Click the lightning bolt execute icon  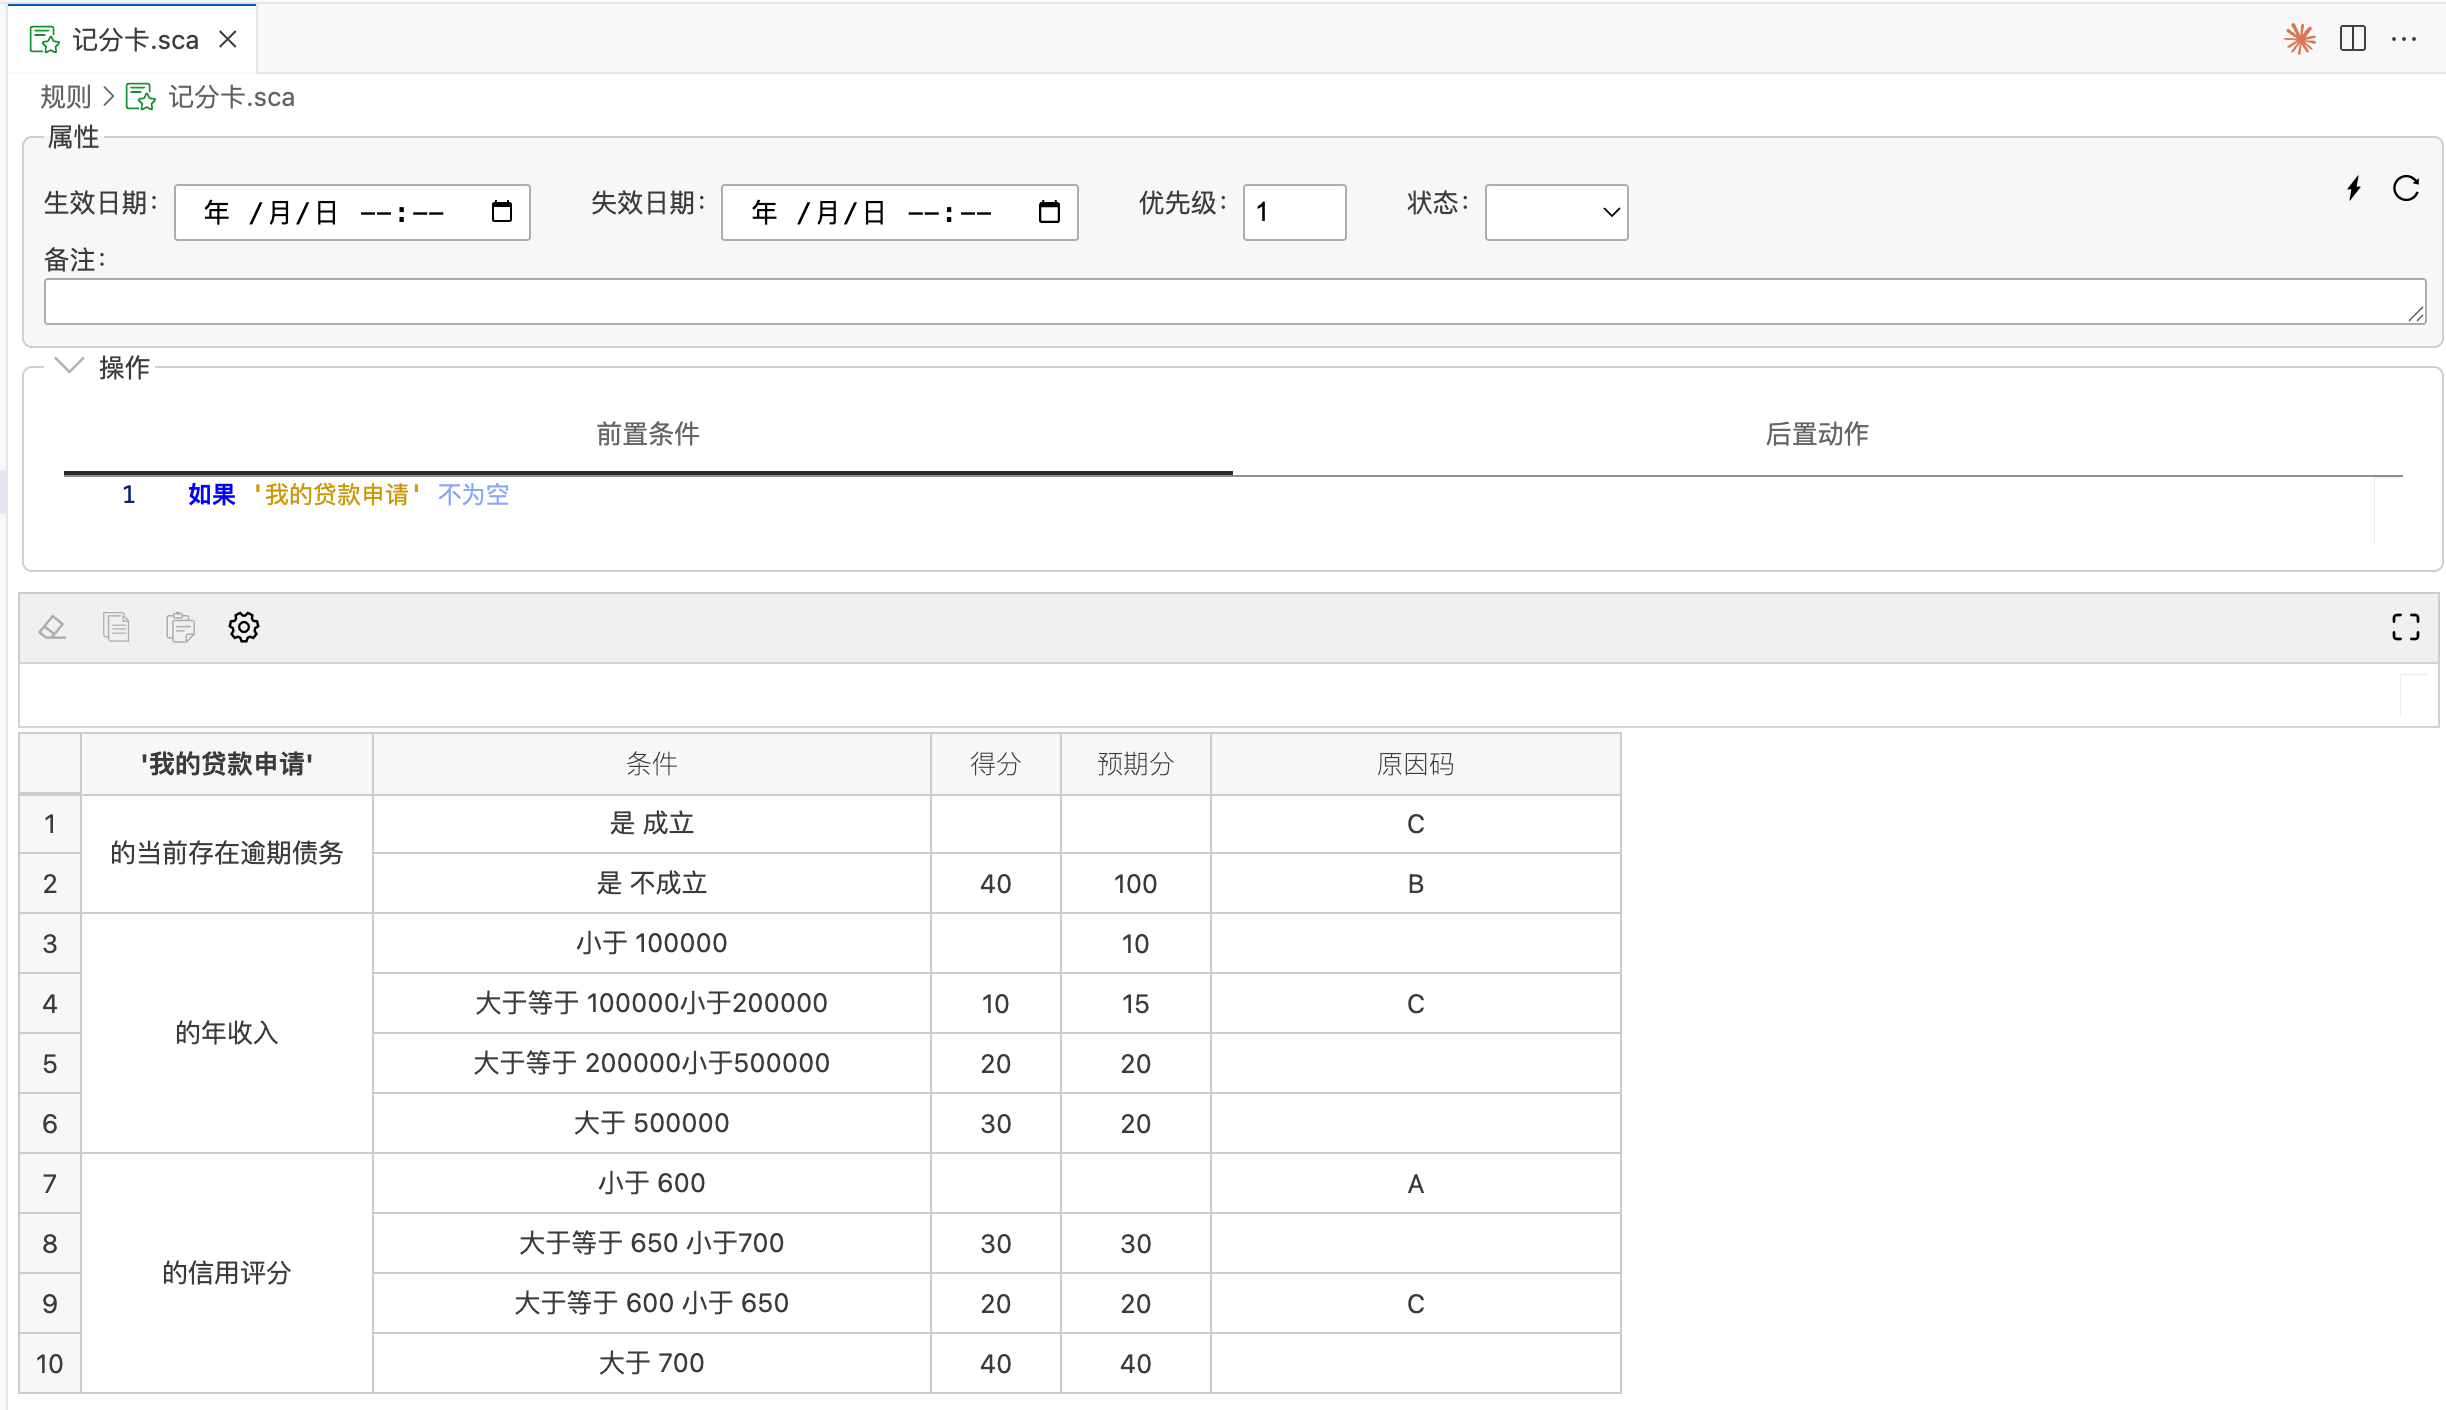pos(2354,188)
